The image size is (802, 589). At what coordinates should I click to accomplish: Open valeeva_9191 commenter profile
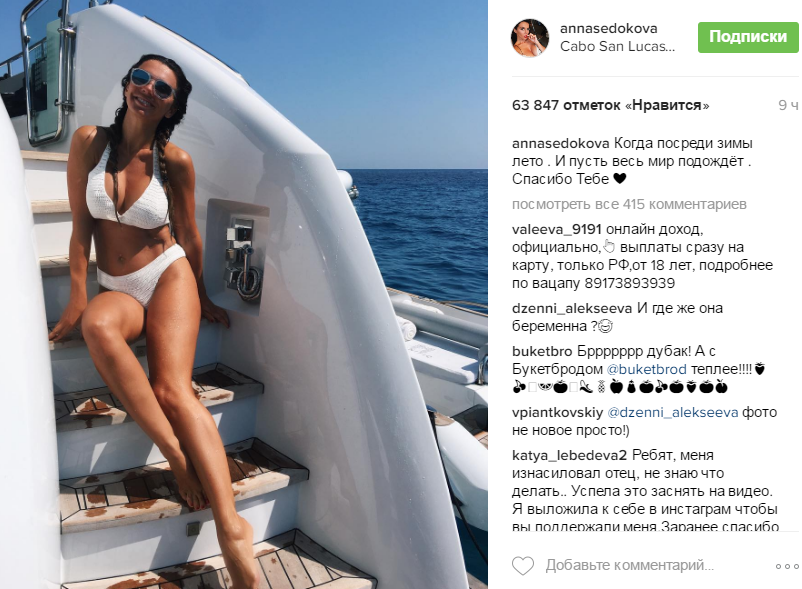[556, 230]
